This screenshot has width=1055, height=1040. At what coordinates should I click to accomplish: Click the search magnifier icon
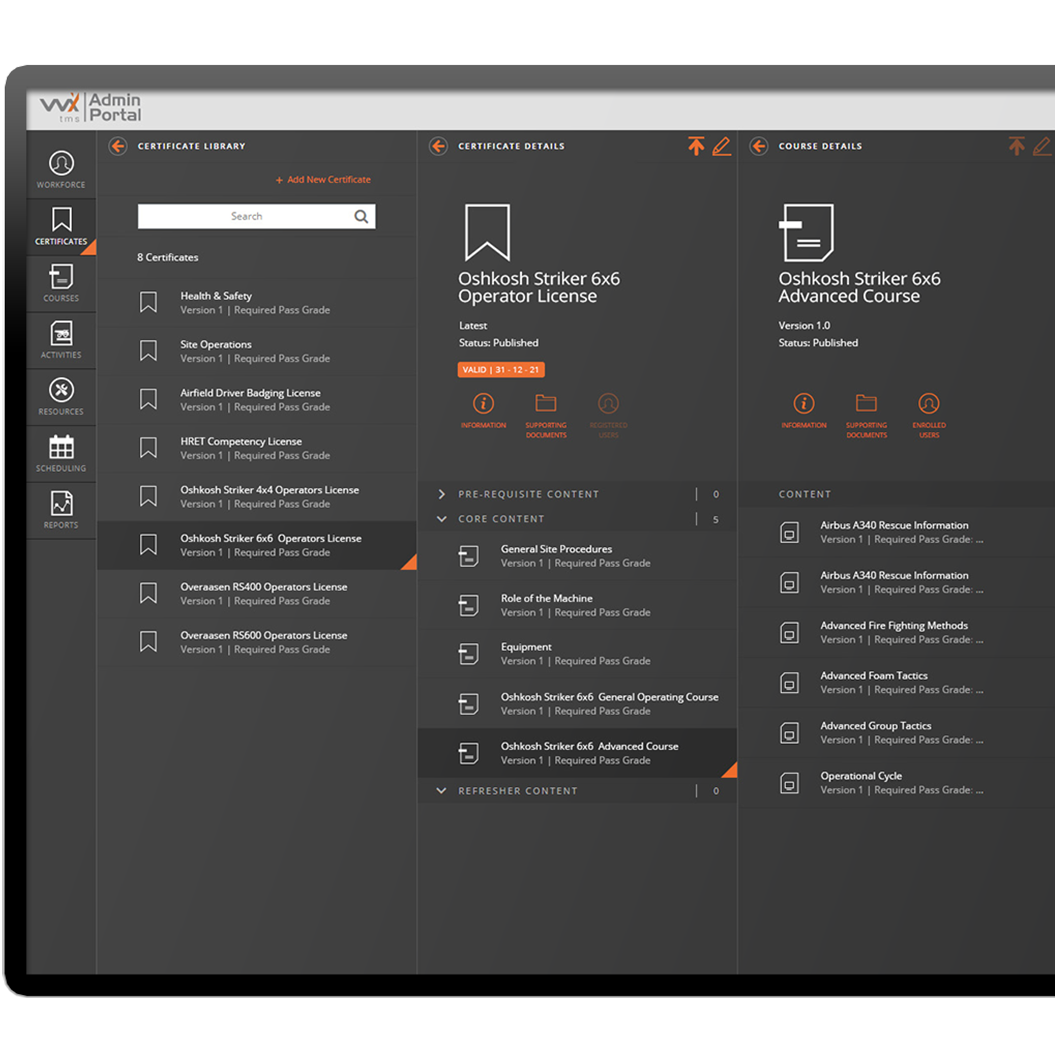pos(361,217)
